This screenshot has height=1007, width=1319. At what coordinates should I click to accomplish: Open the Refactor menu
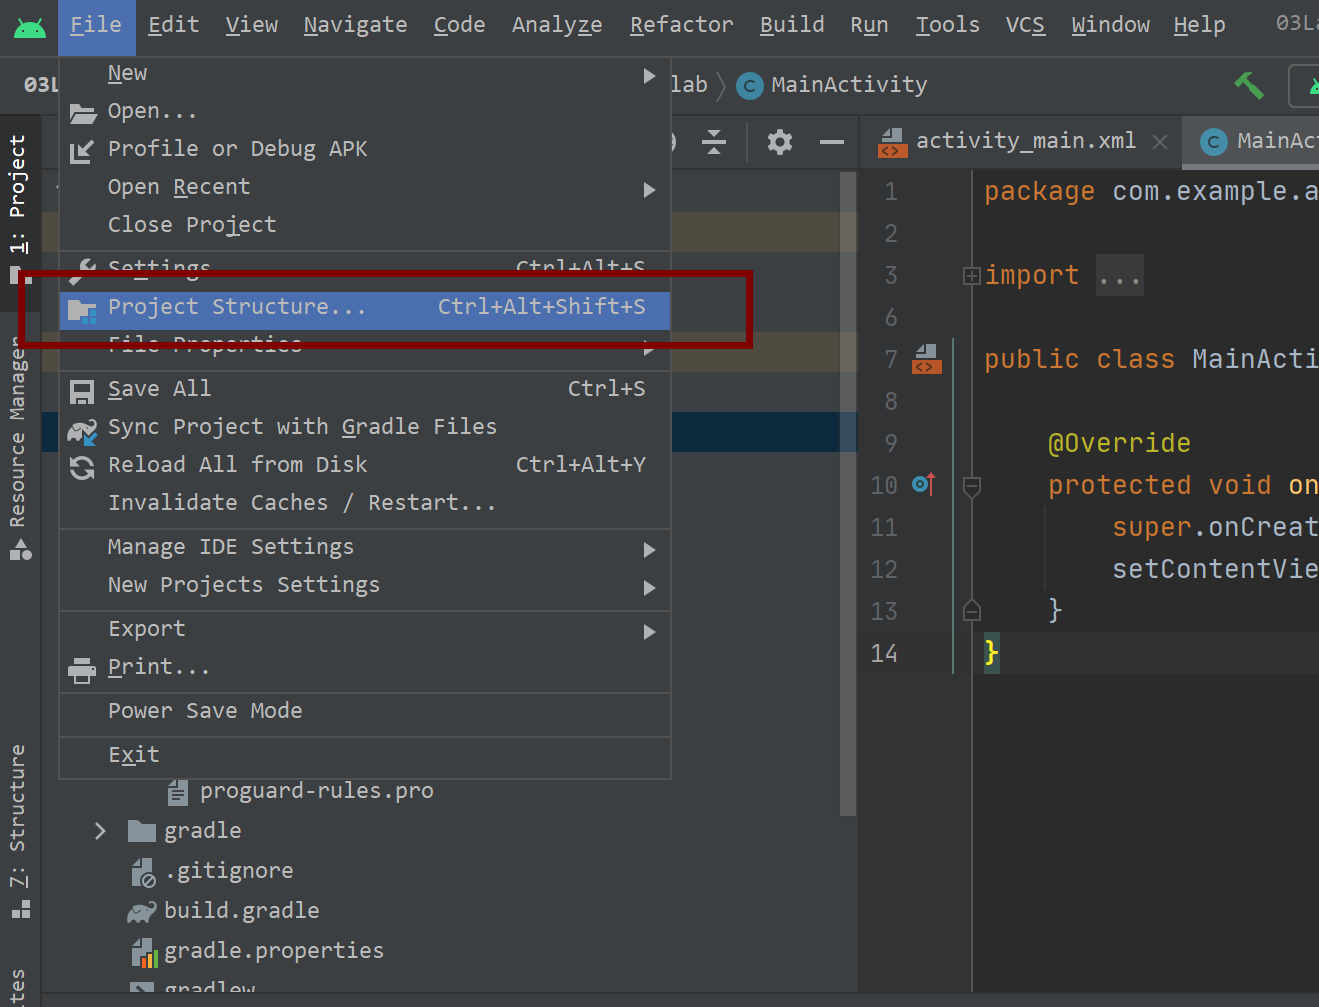pos(681,25)
